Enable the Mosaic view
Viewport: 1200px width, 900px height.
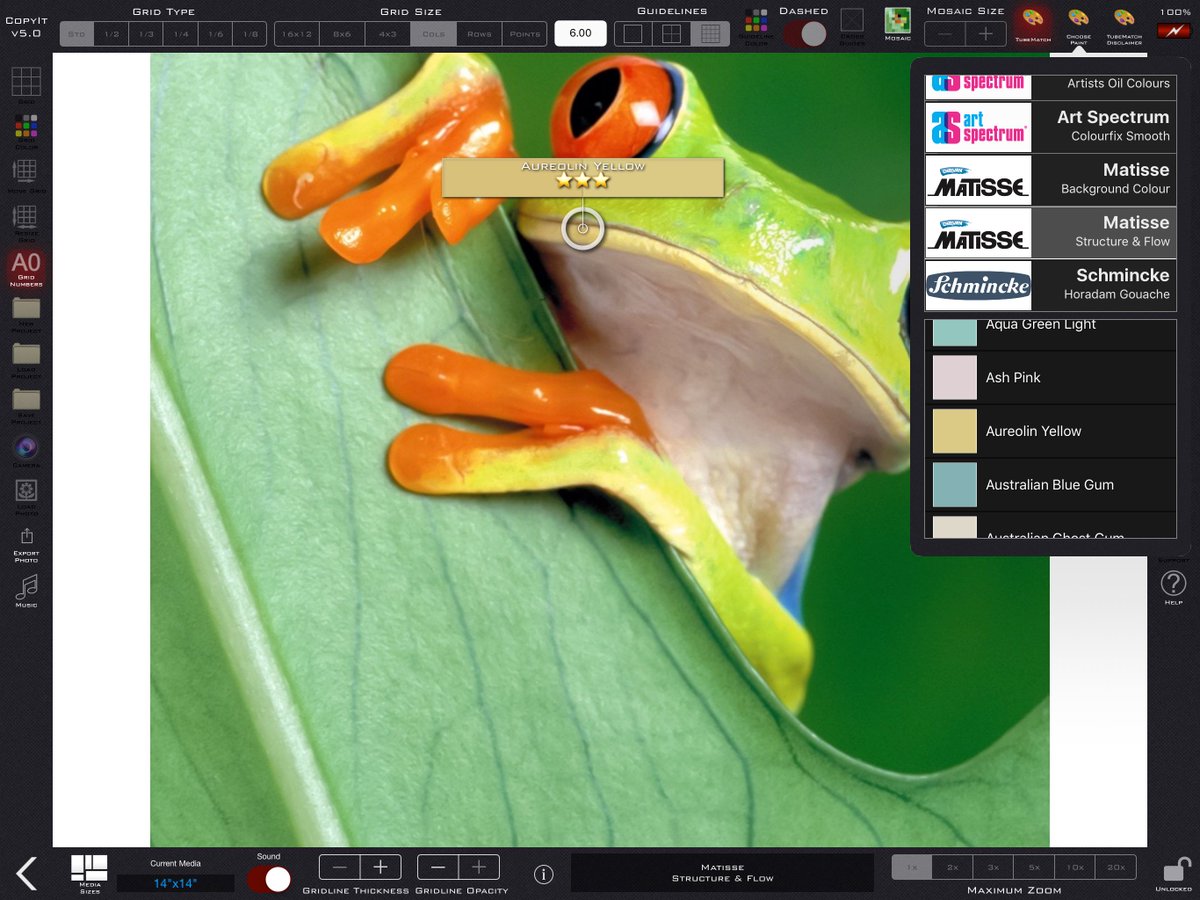tap(898, 20)
